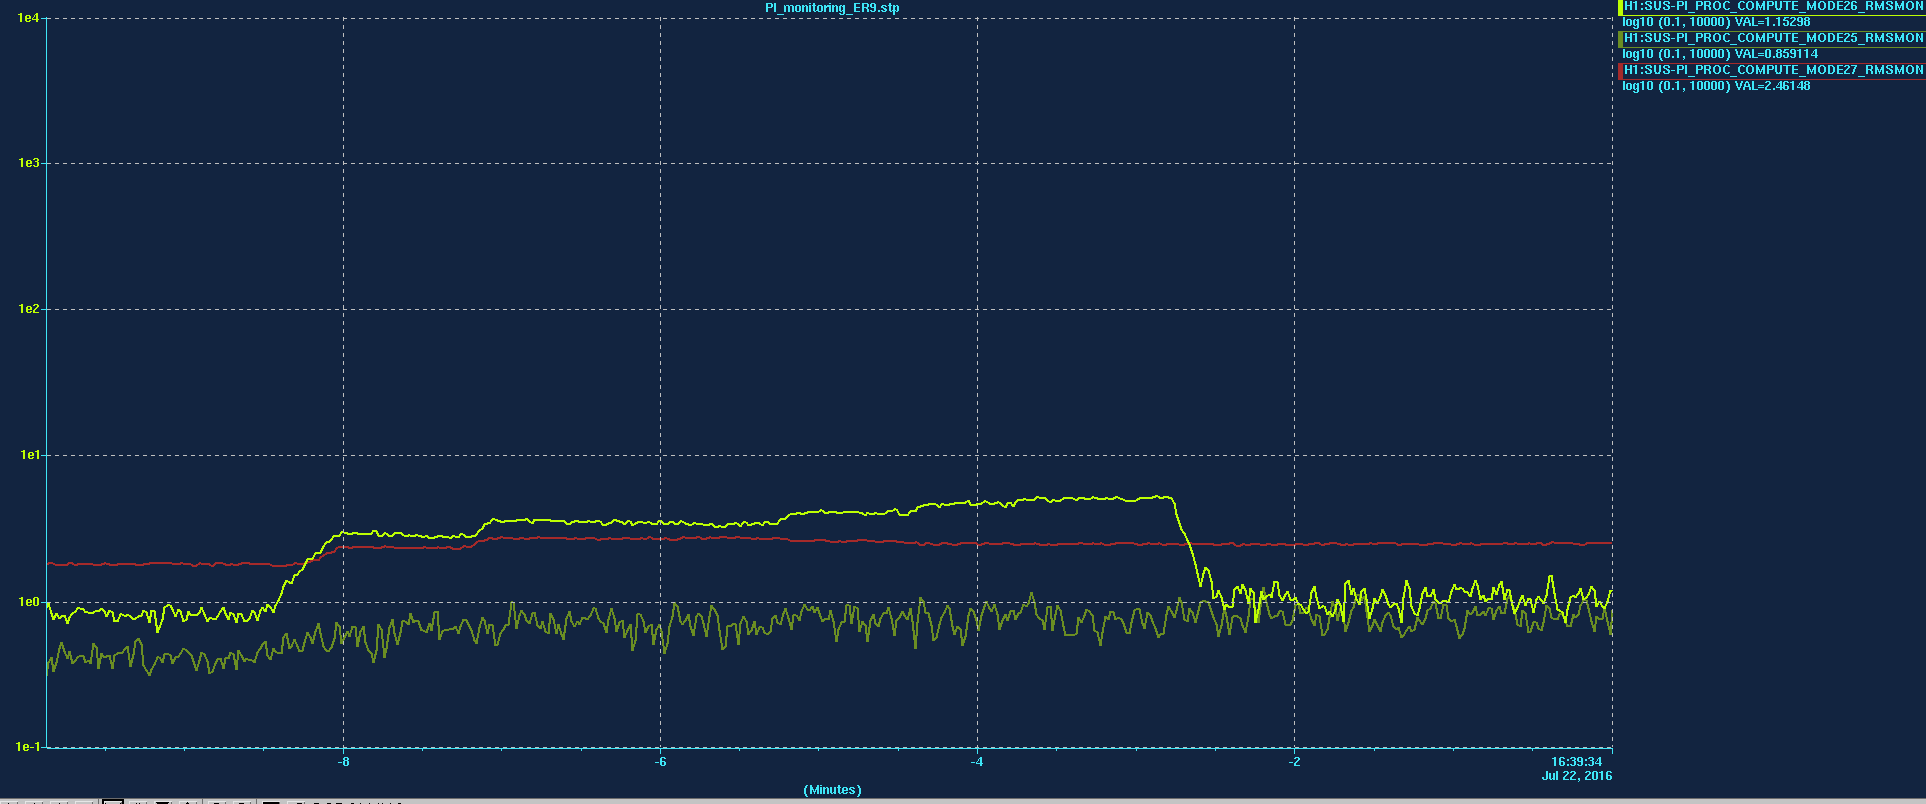Select the MODE27_RMSMON legend entry
1926x804 pixels.
1773,70
